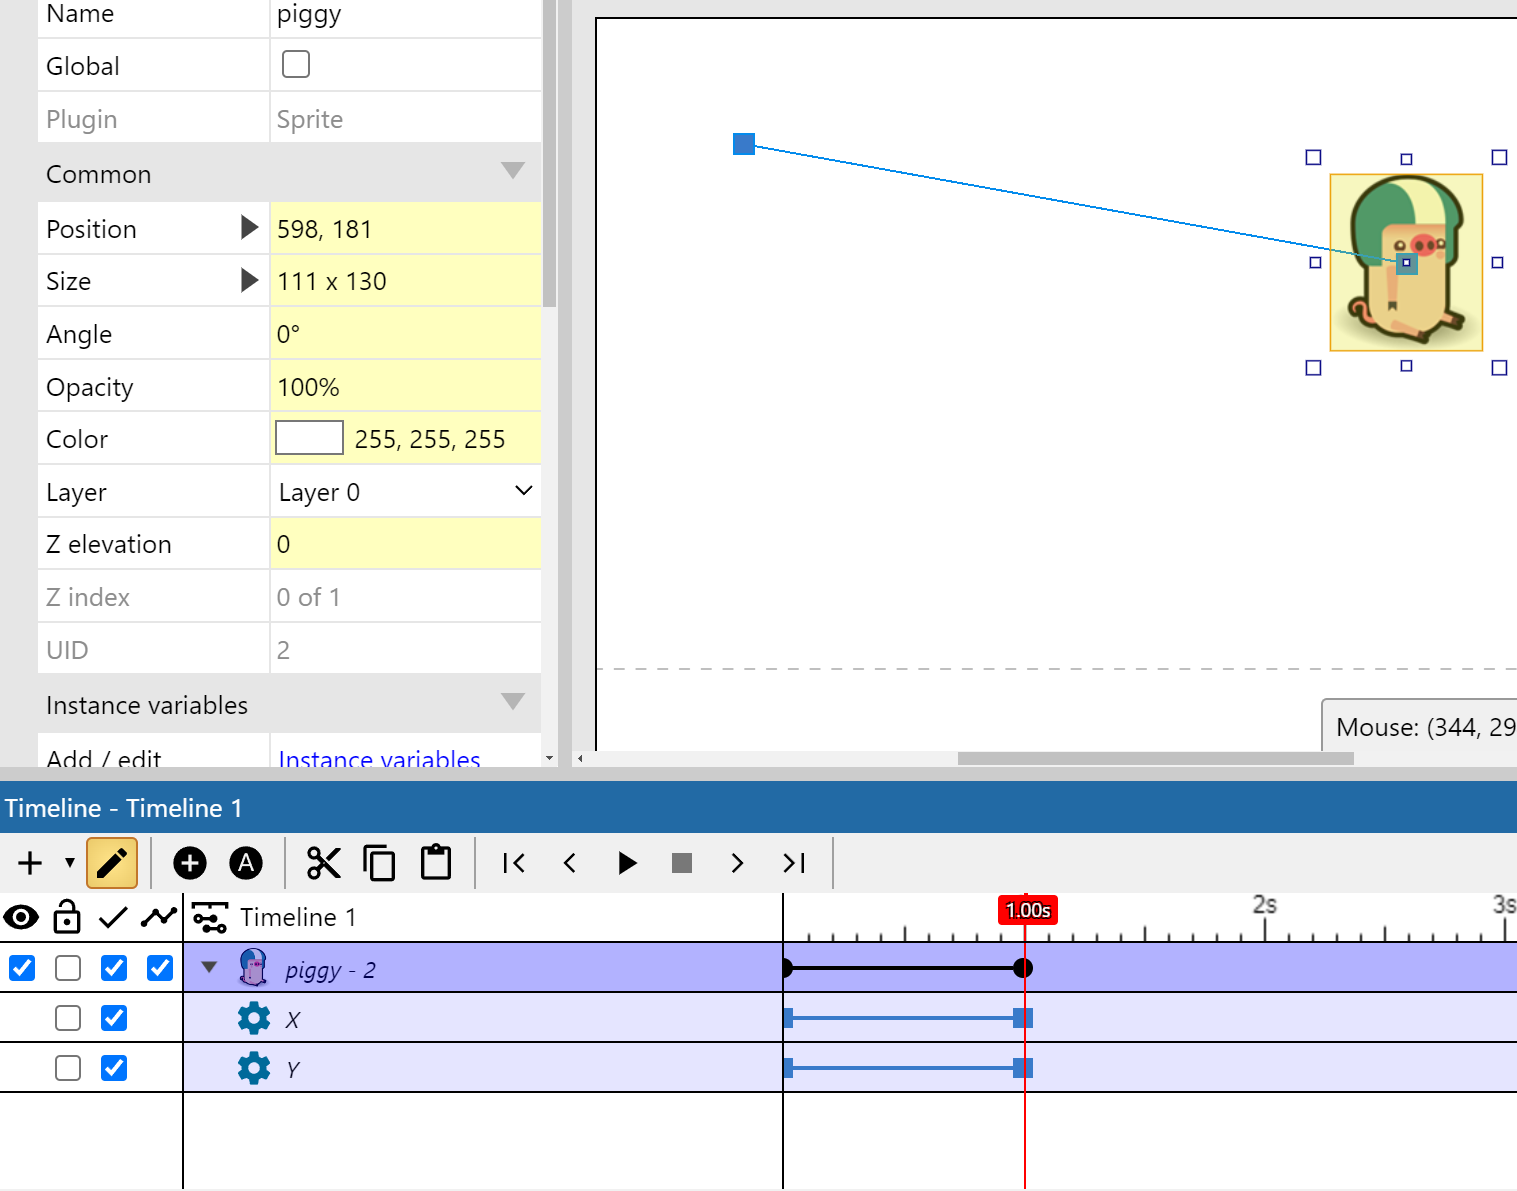Copy keyframes with the copy icon
This screenshot has width=1517, height=1191.
pos(379,862)
